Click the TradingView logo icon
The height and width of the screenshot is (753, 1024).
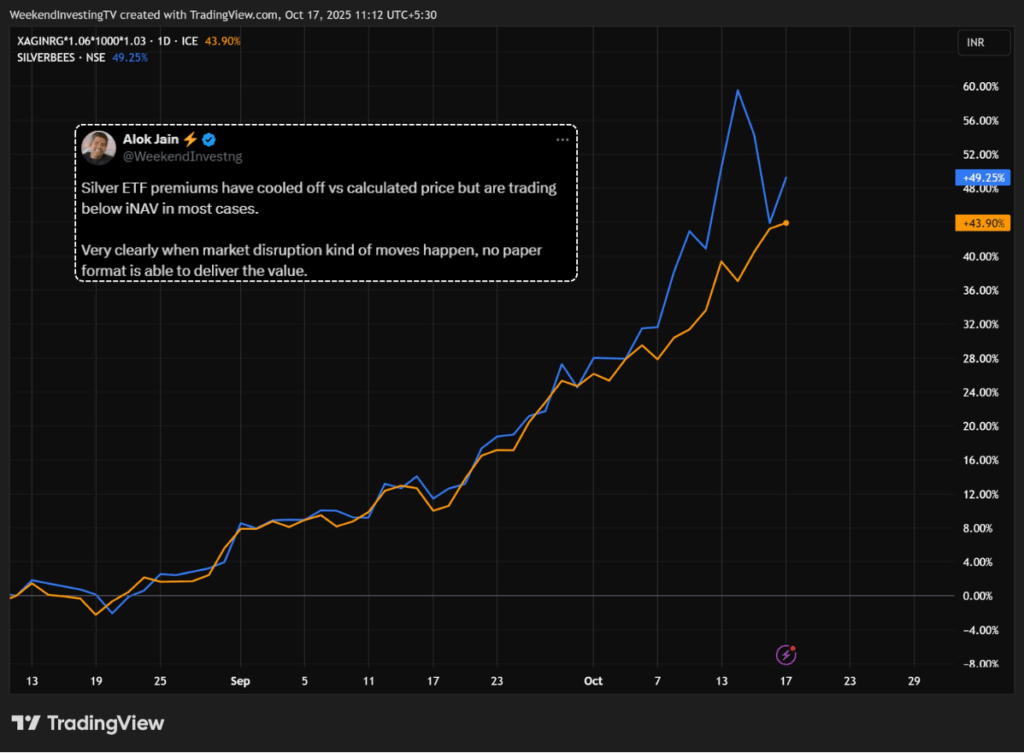pos(26,723)
